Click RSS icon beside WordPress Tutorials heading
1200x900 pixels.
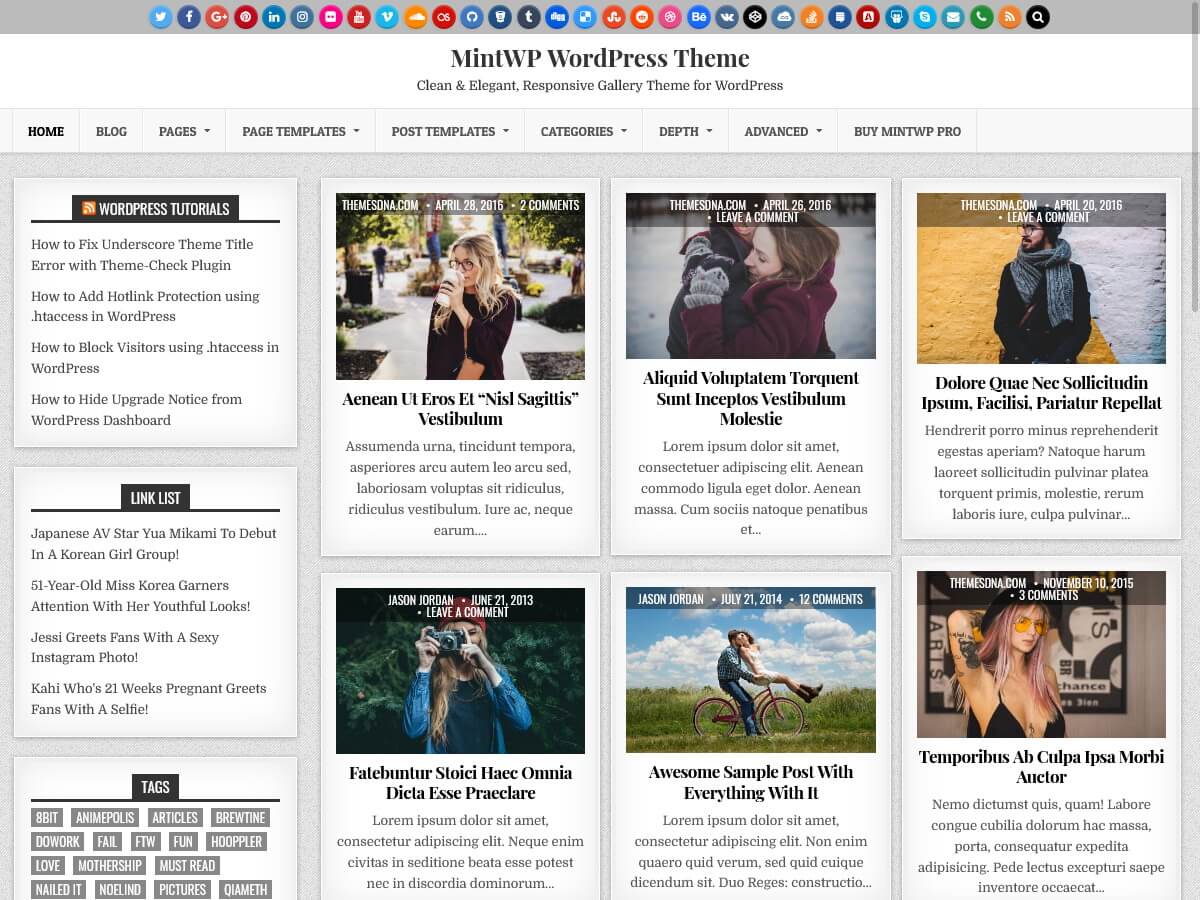pos(89,209)
